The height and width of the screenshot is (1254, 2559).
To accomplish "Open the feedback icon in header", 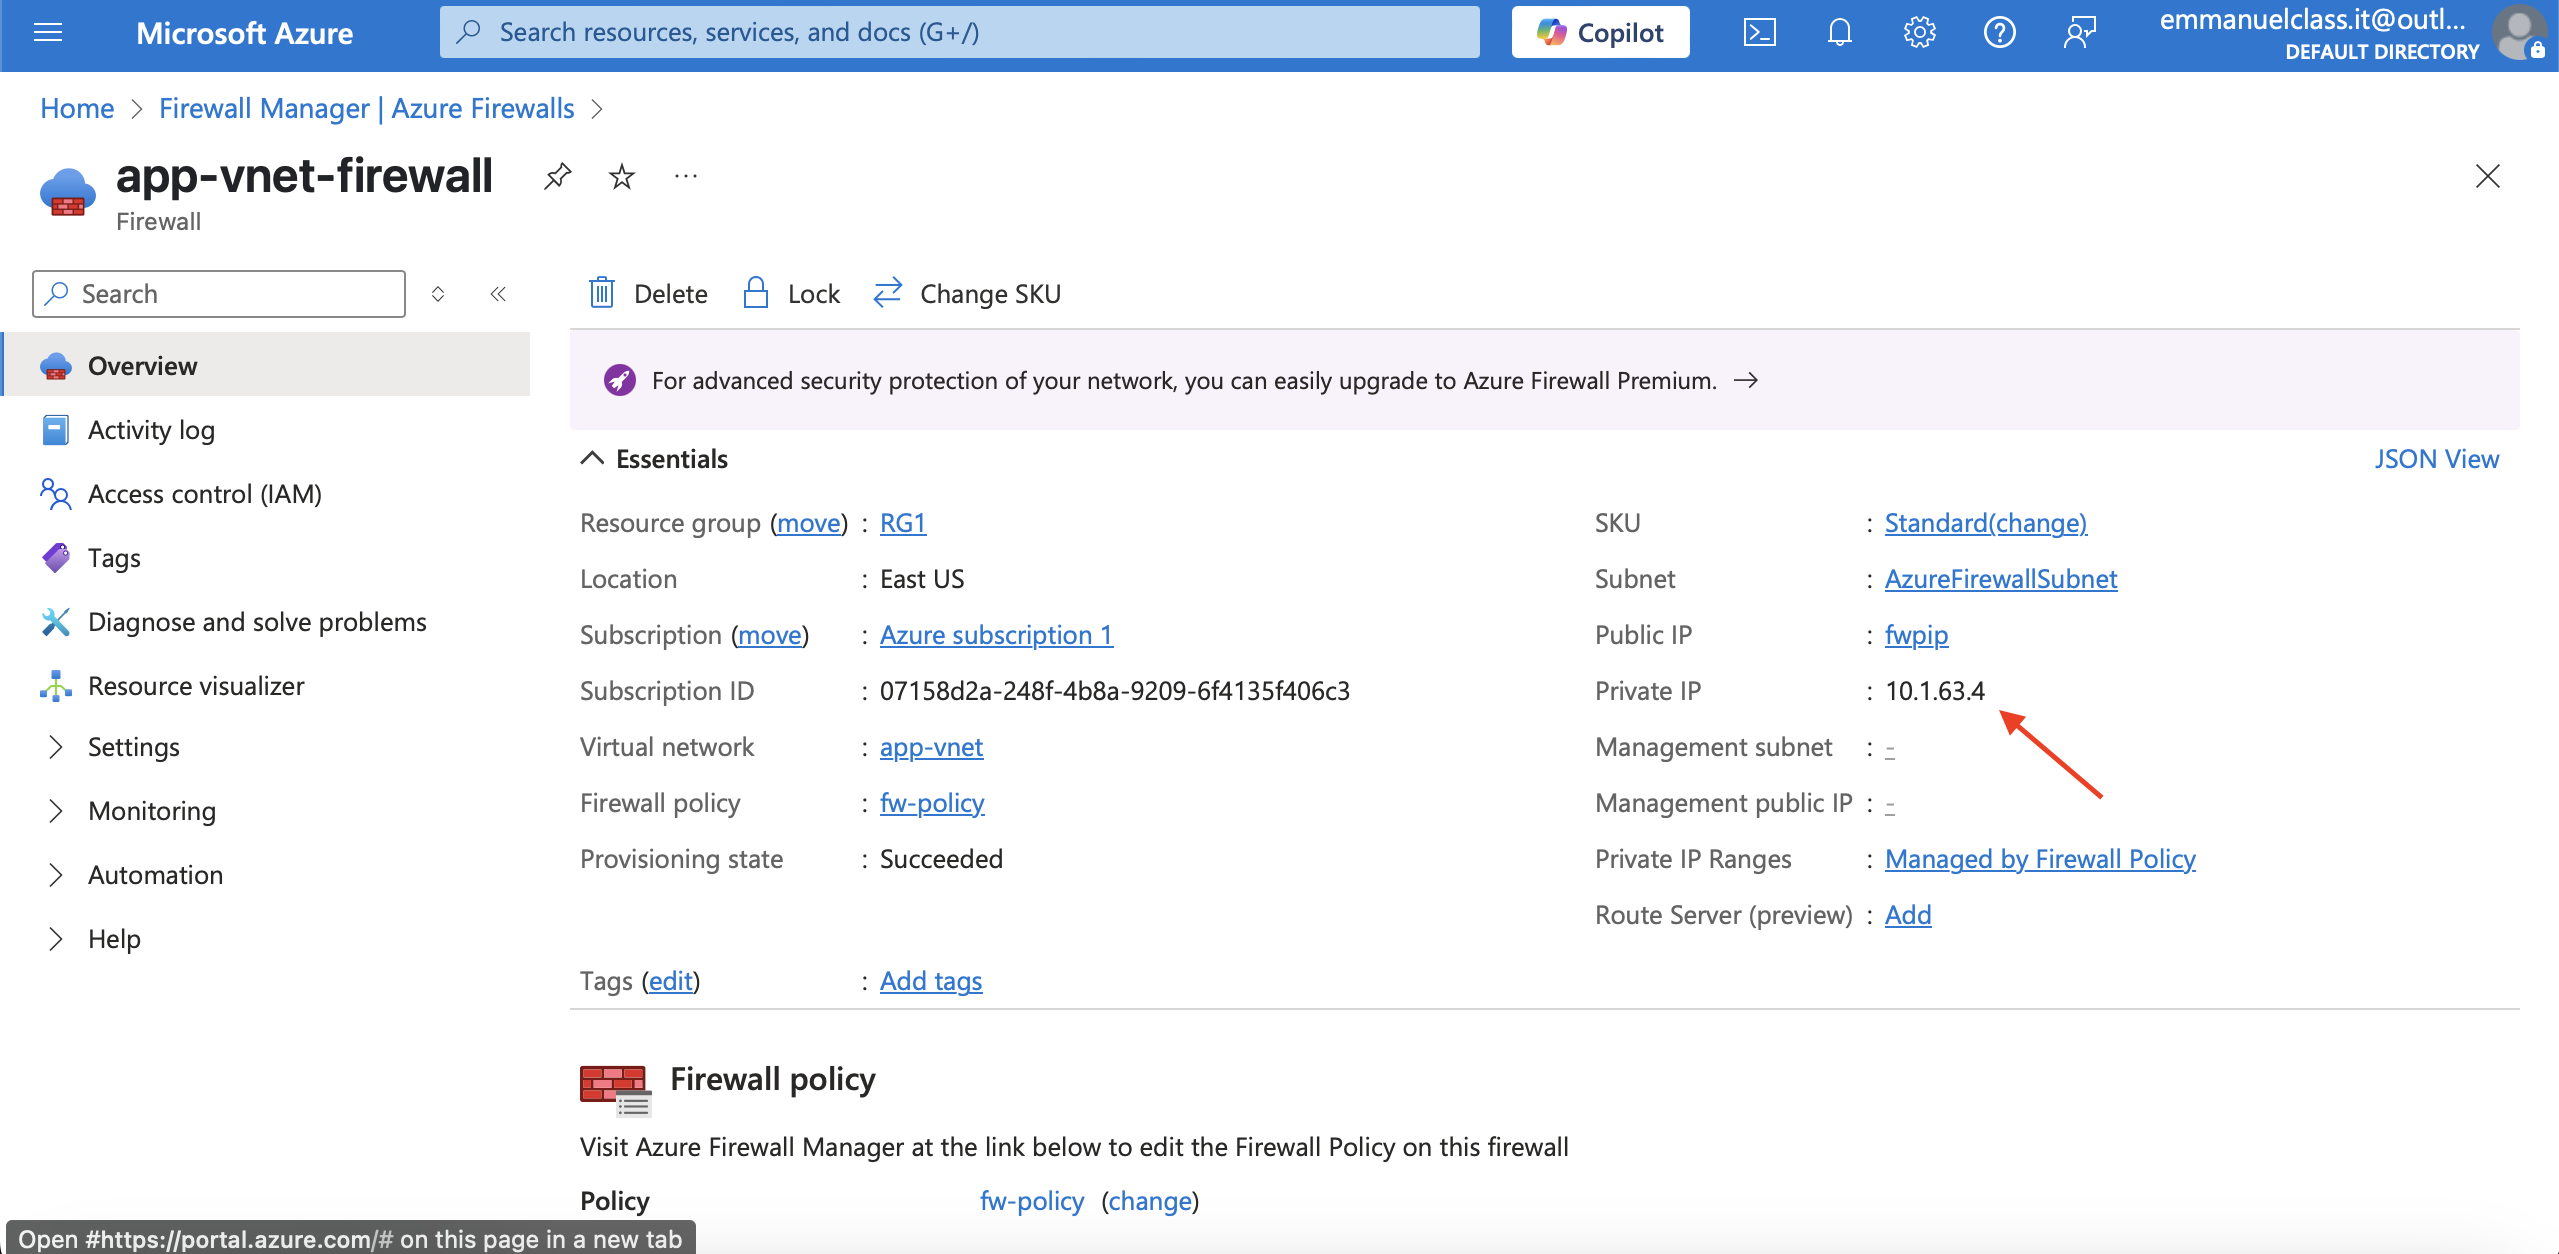I will [2079, 33].
